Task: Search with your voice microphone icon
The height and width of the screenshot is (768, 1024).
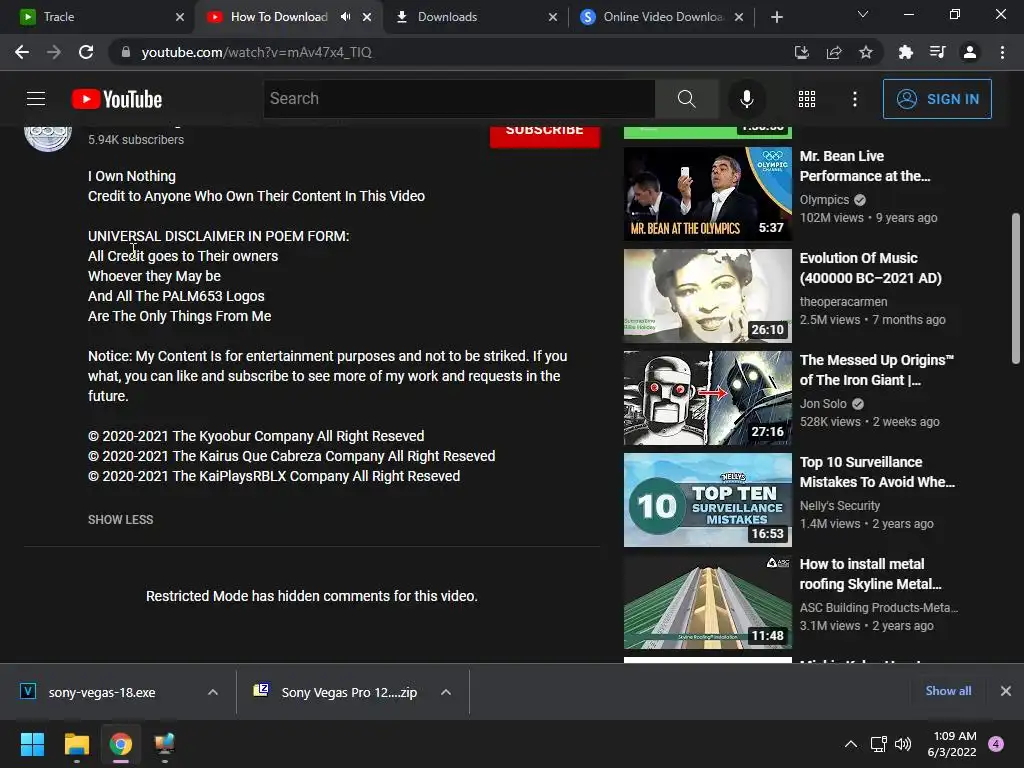Action: [x=746, y=99]
